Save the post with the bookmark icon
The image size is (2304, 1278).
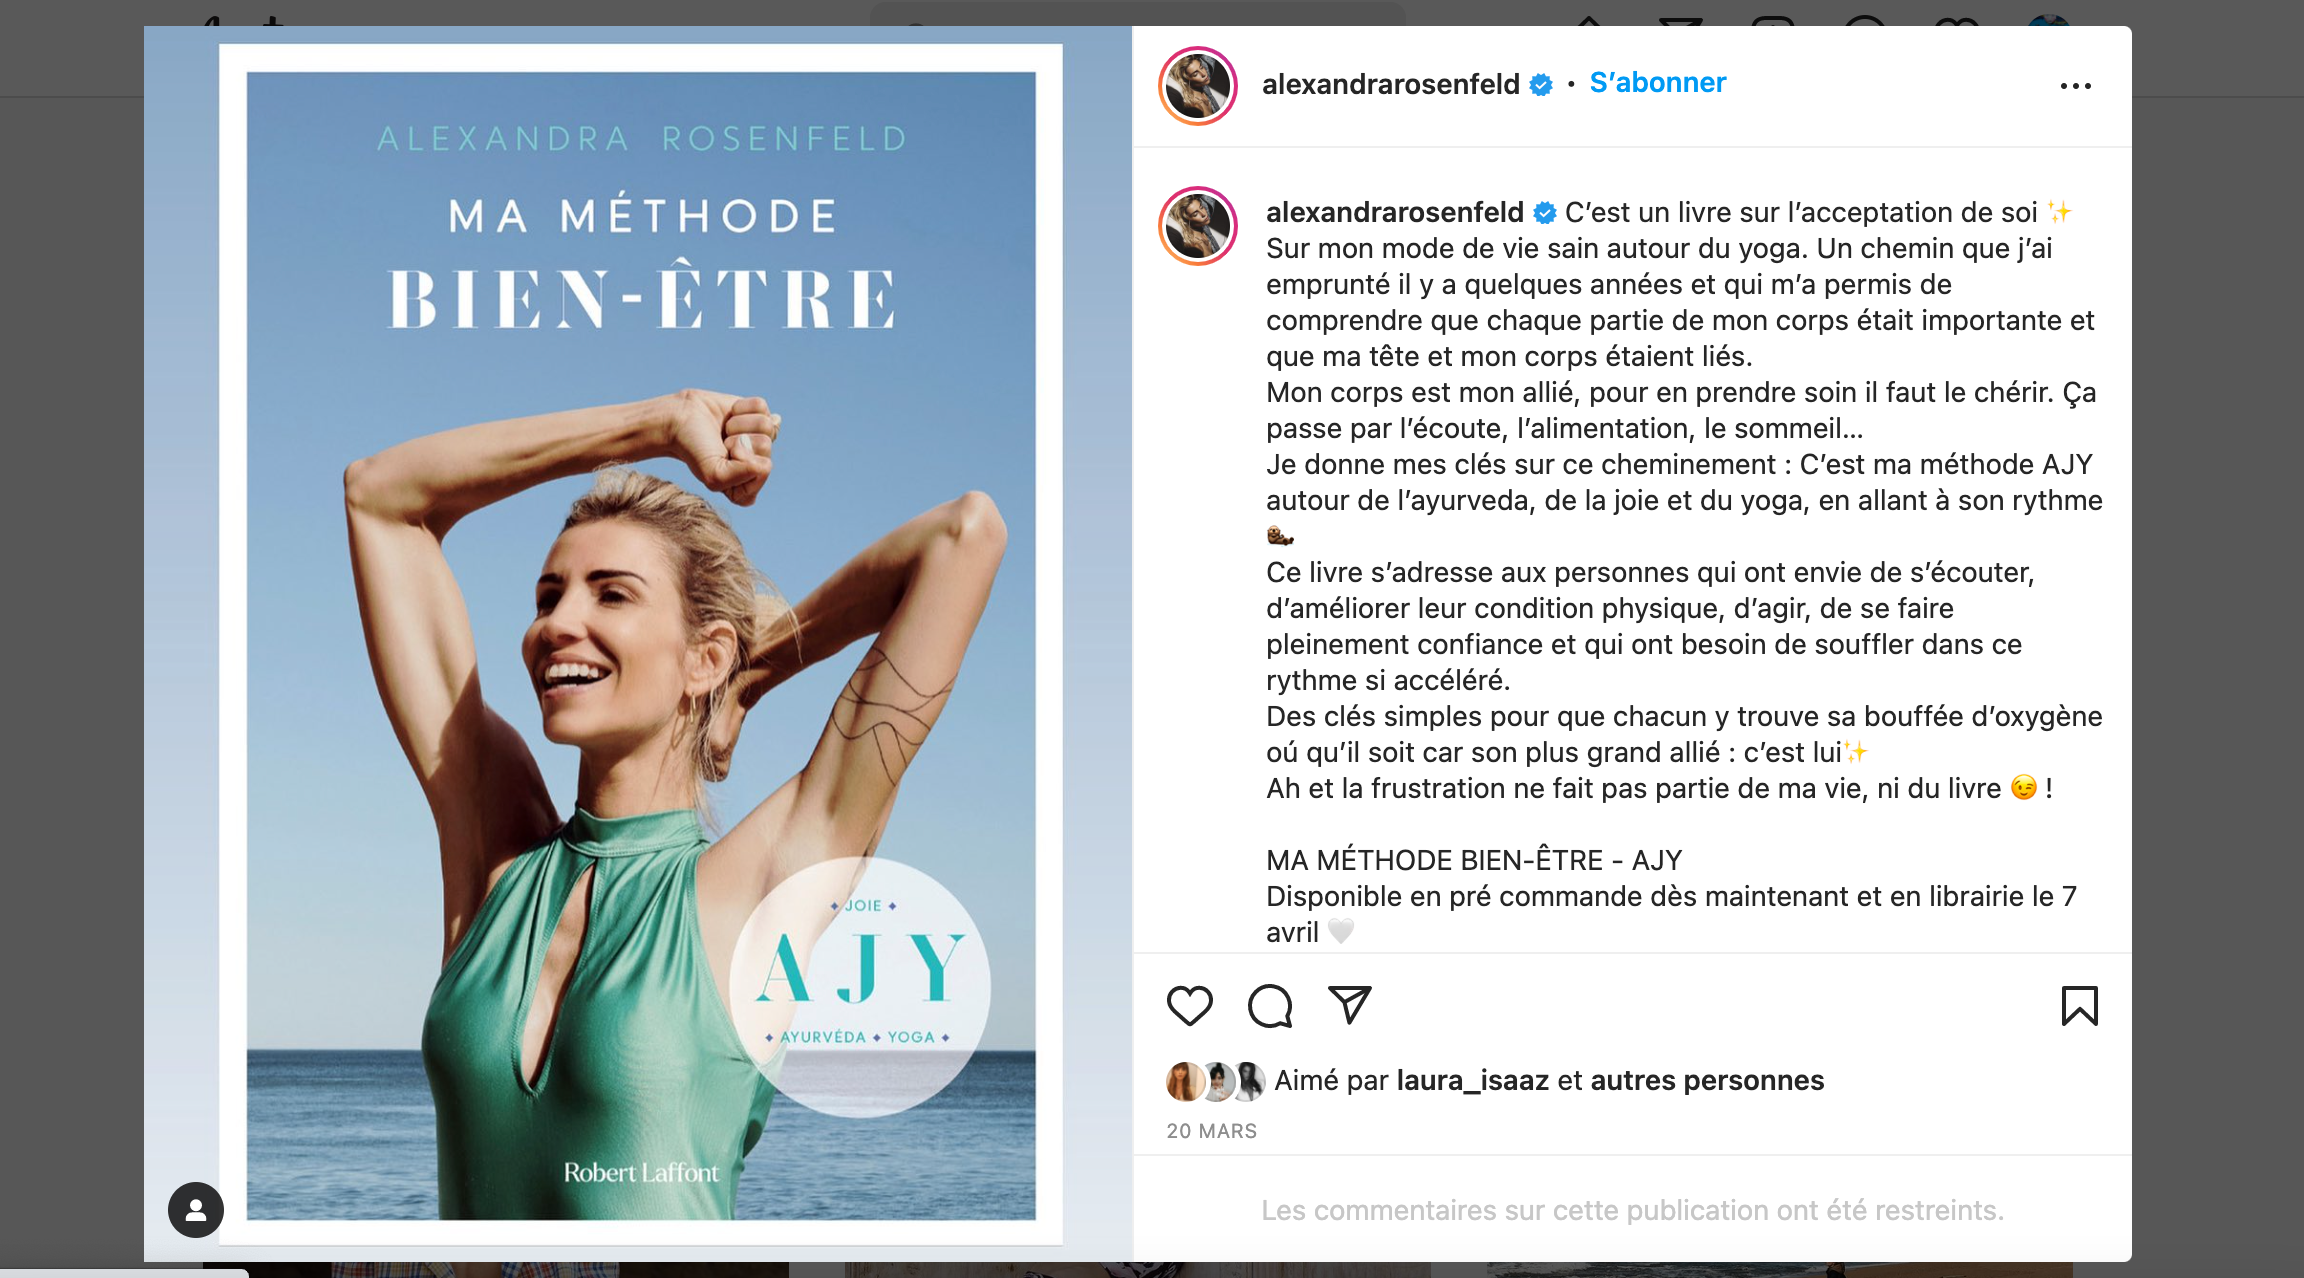2079,1006
